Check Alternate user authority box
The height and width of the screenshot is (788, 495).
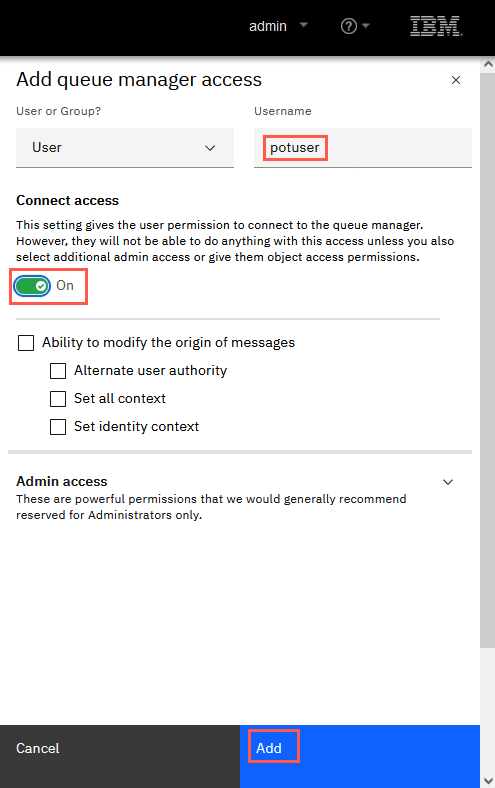58,371
